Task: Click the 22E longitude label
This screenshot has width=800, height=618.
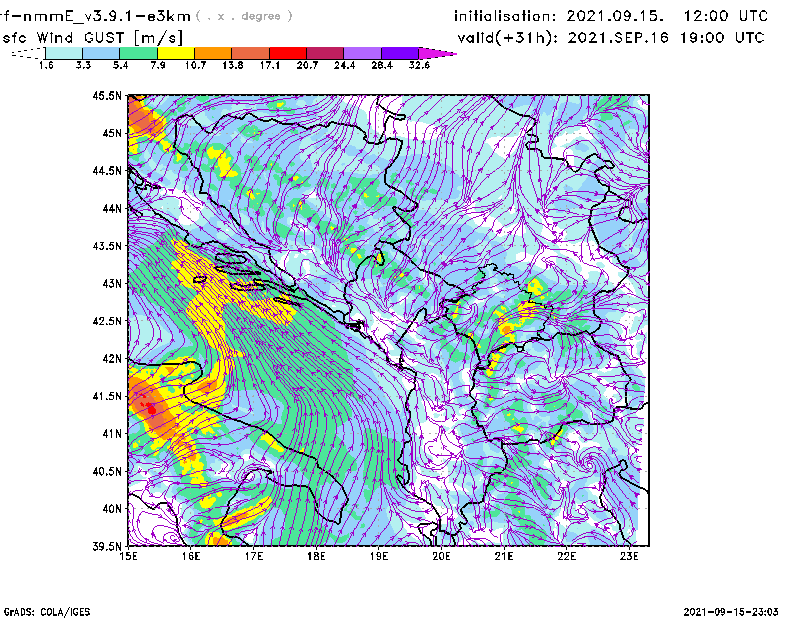Action: click(x=566, y=556)
